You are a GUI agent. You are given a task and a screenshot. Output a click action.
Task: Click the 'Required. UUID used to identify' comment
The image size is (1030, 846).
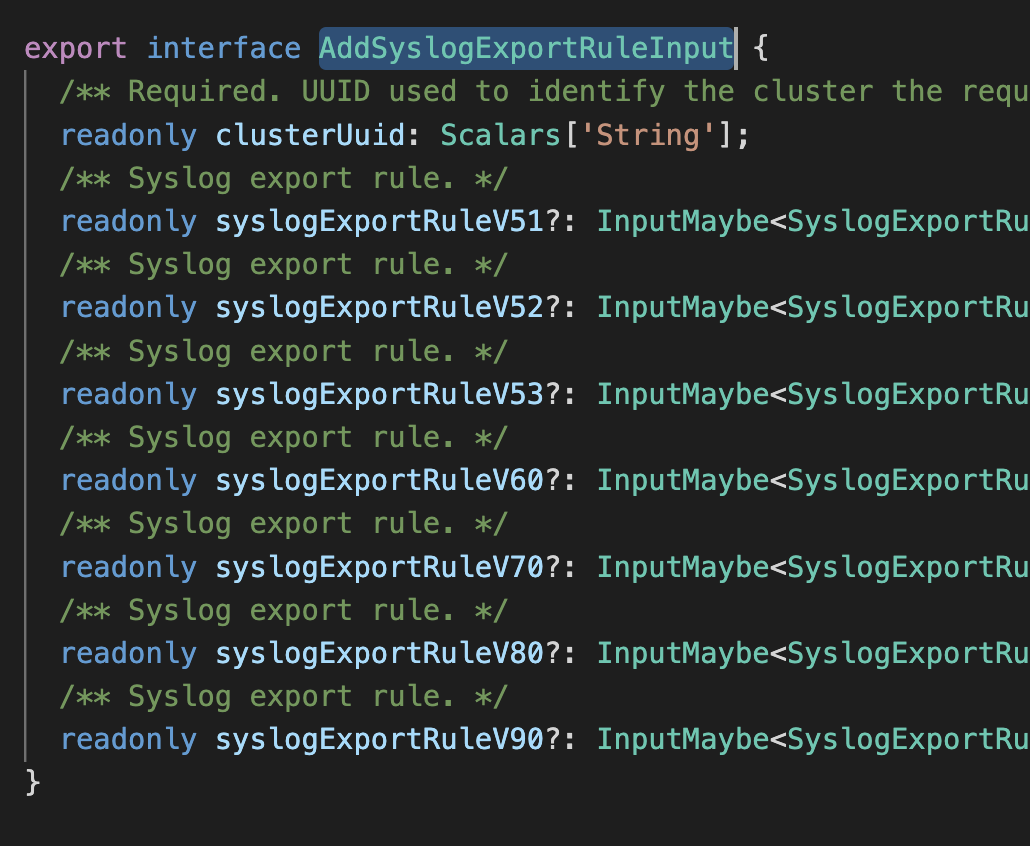(545, 92)
